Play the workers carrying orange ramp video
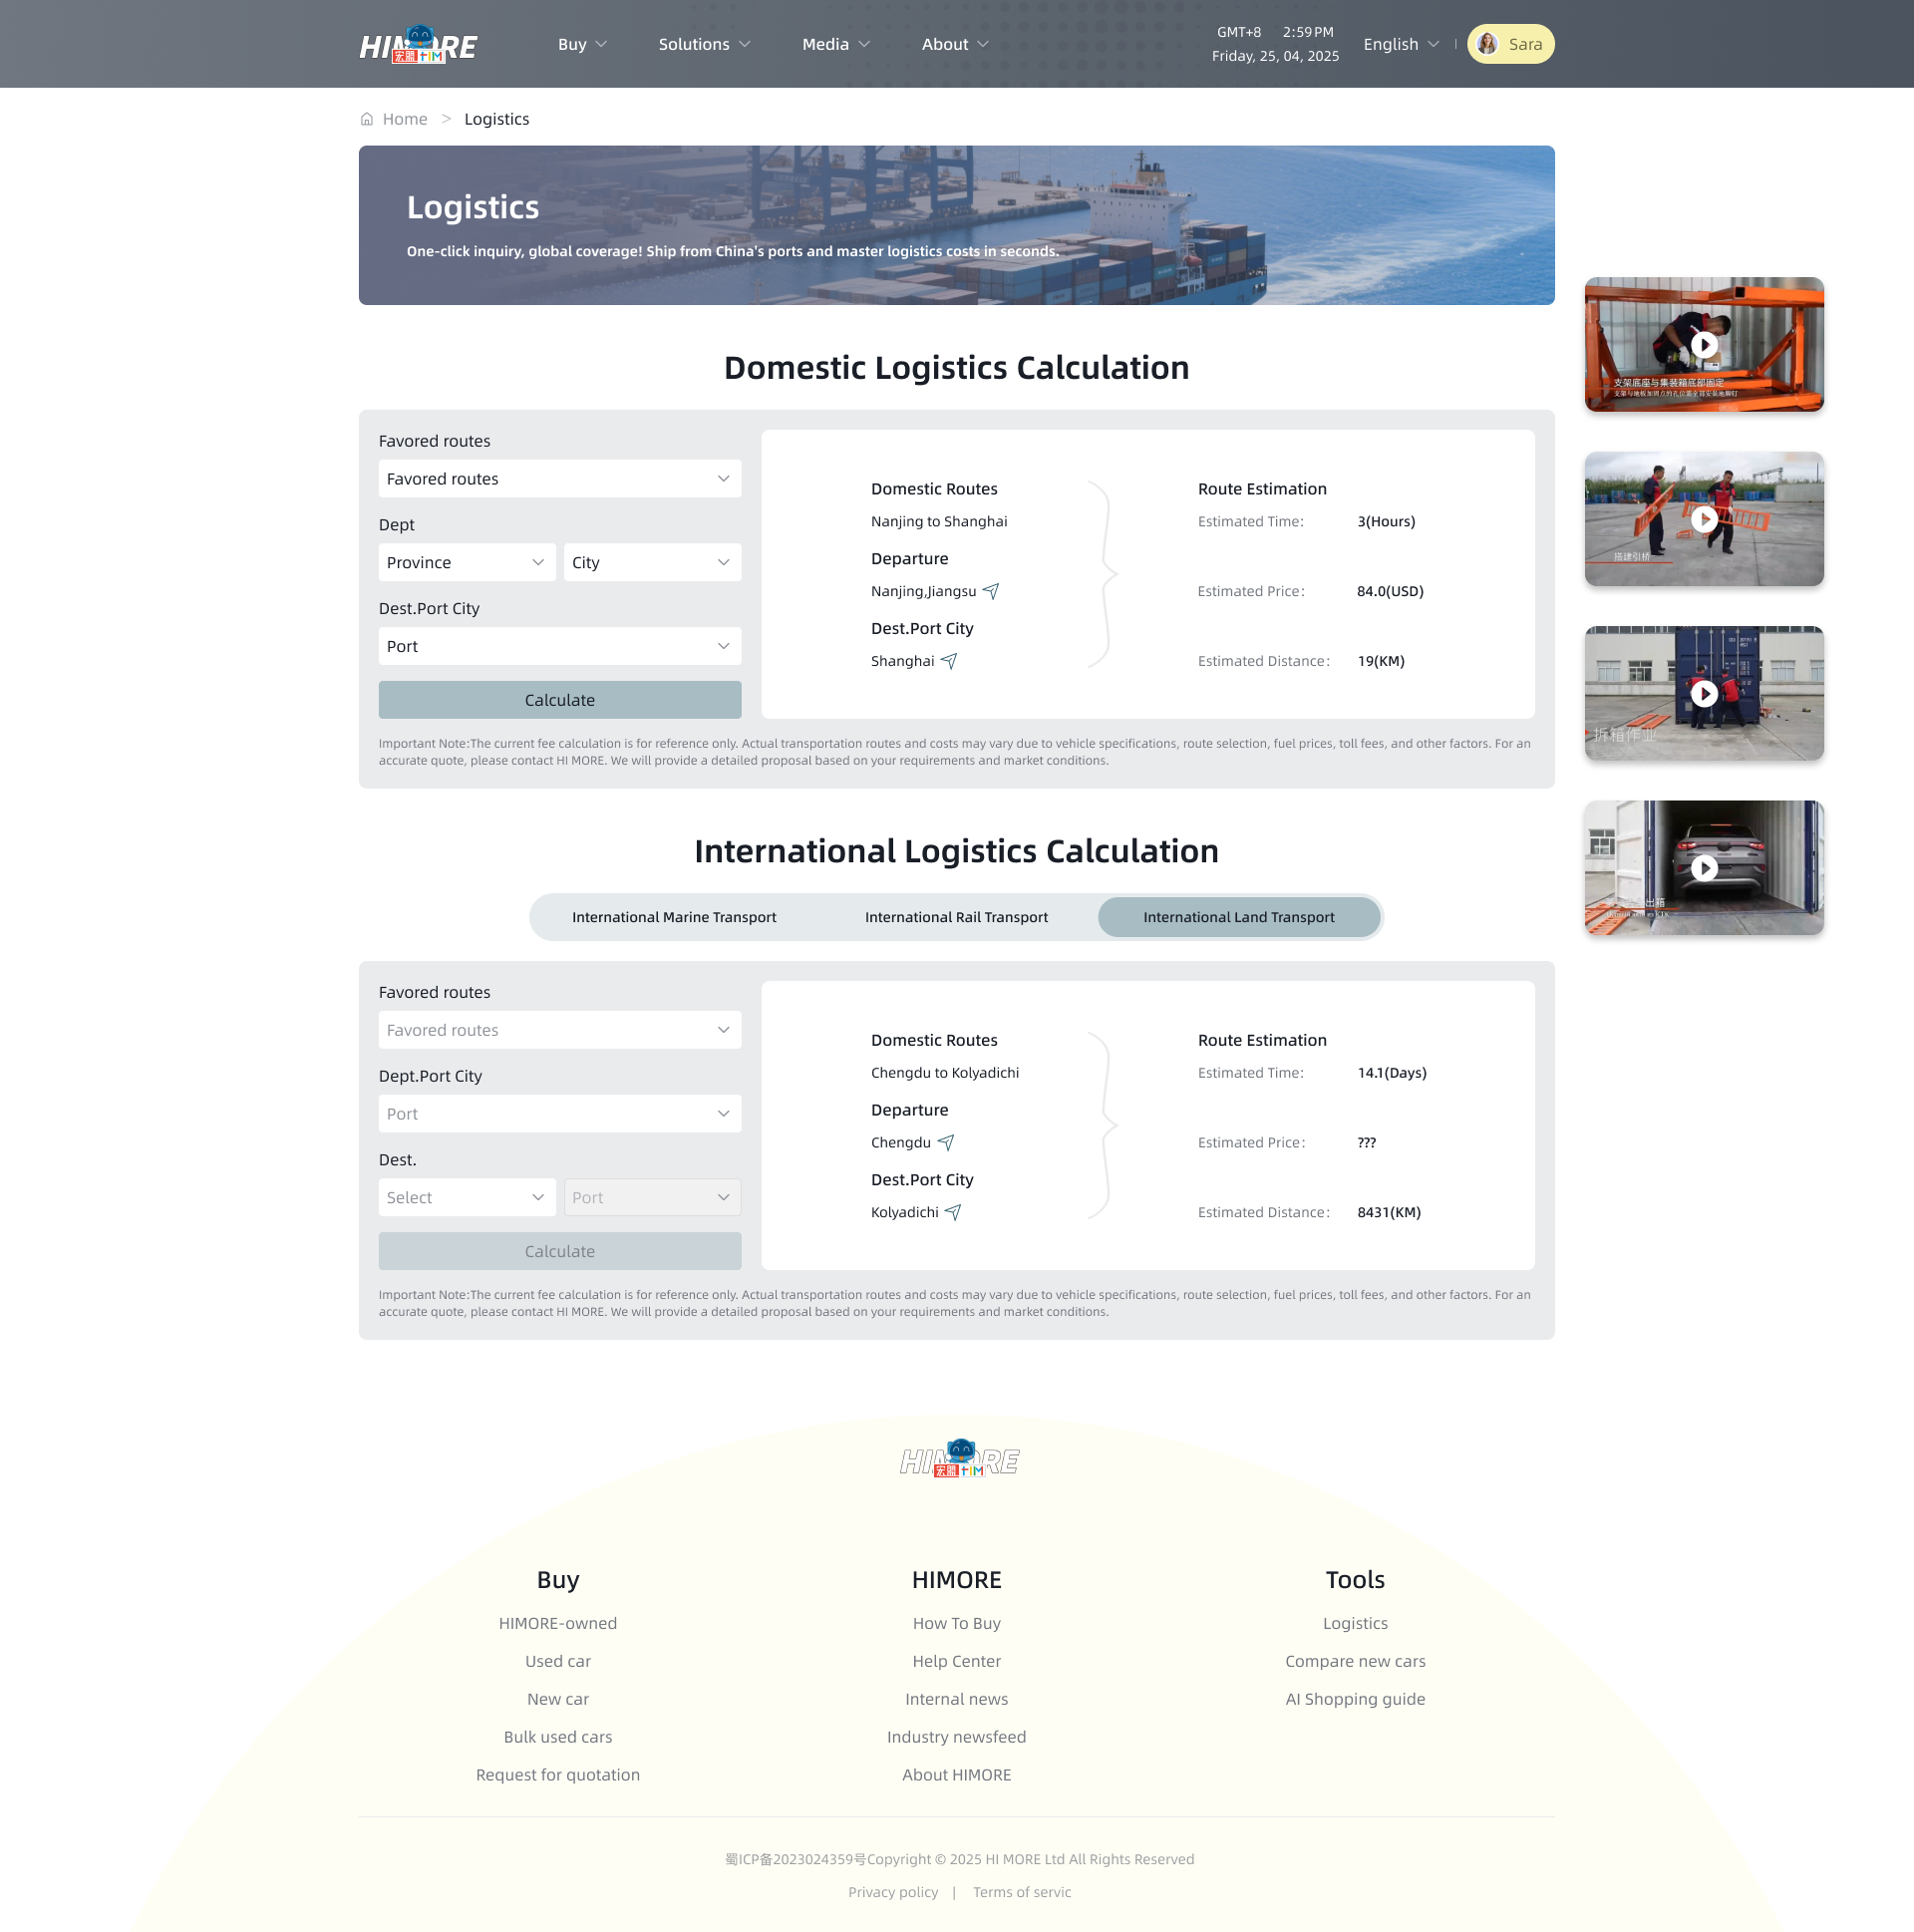The height and width of the screenshot is (1932, 1914). (1704, 519)
